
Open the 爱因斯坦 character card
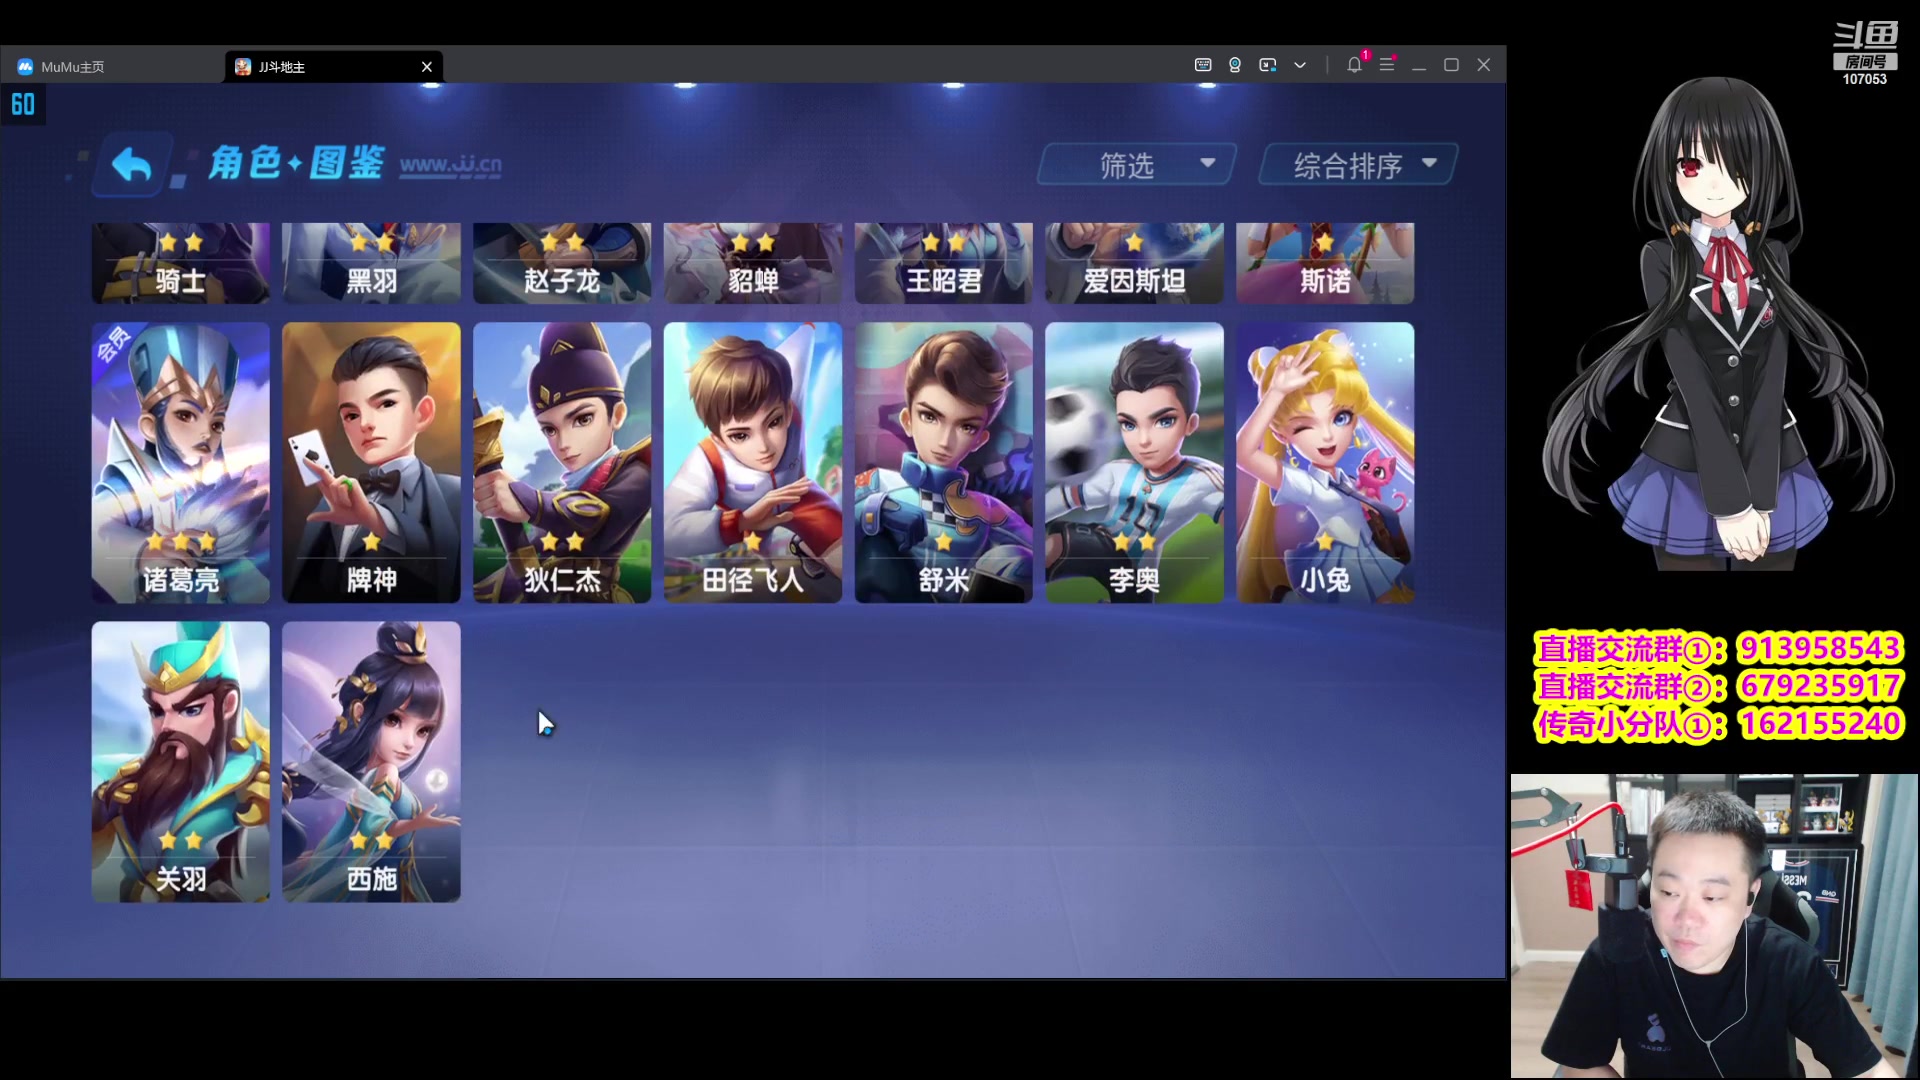click(1135, 263)
